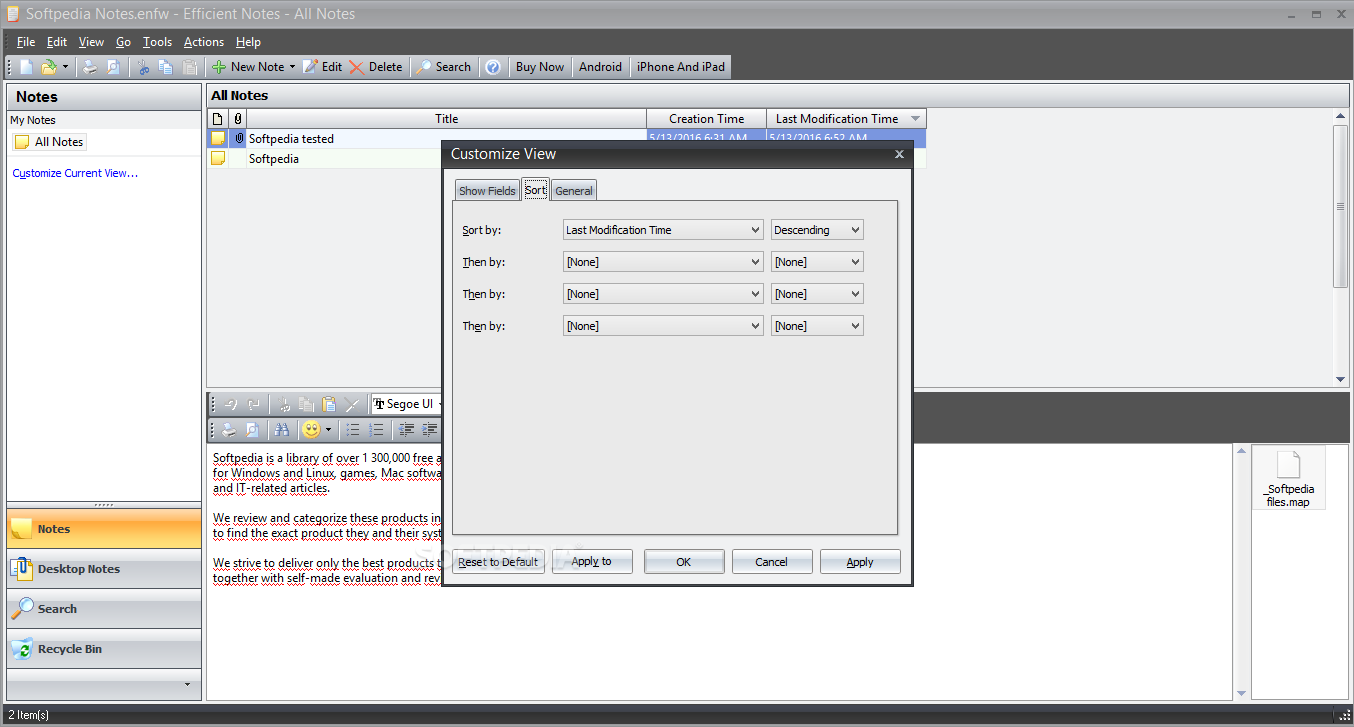Switch to the General tab
Image resolution: width=1354 pixels, height=727 pixels.
[574, 191]
